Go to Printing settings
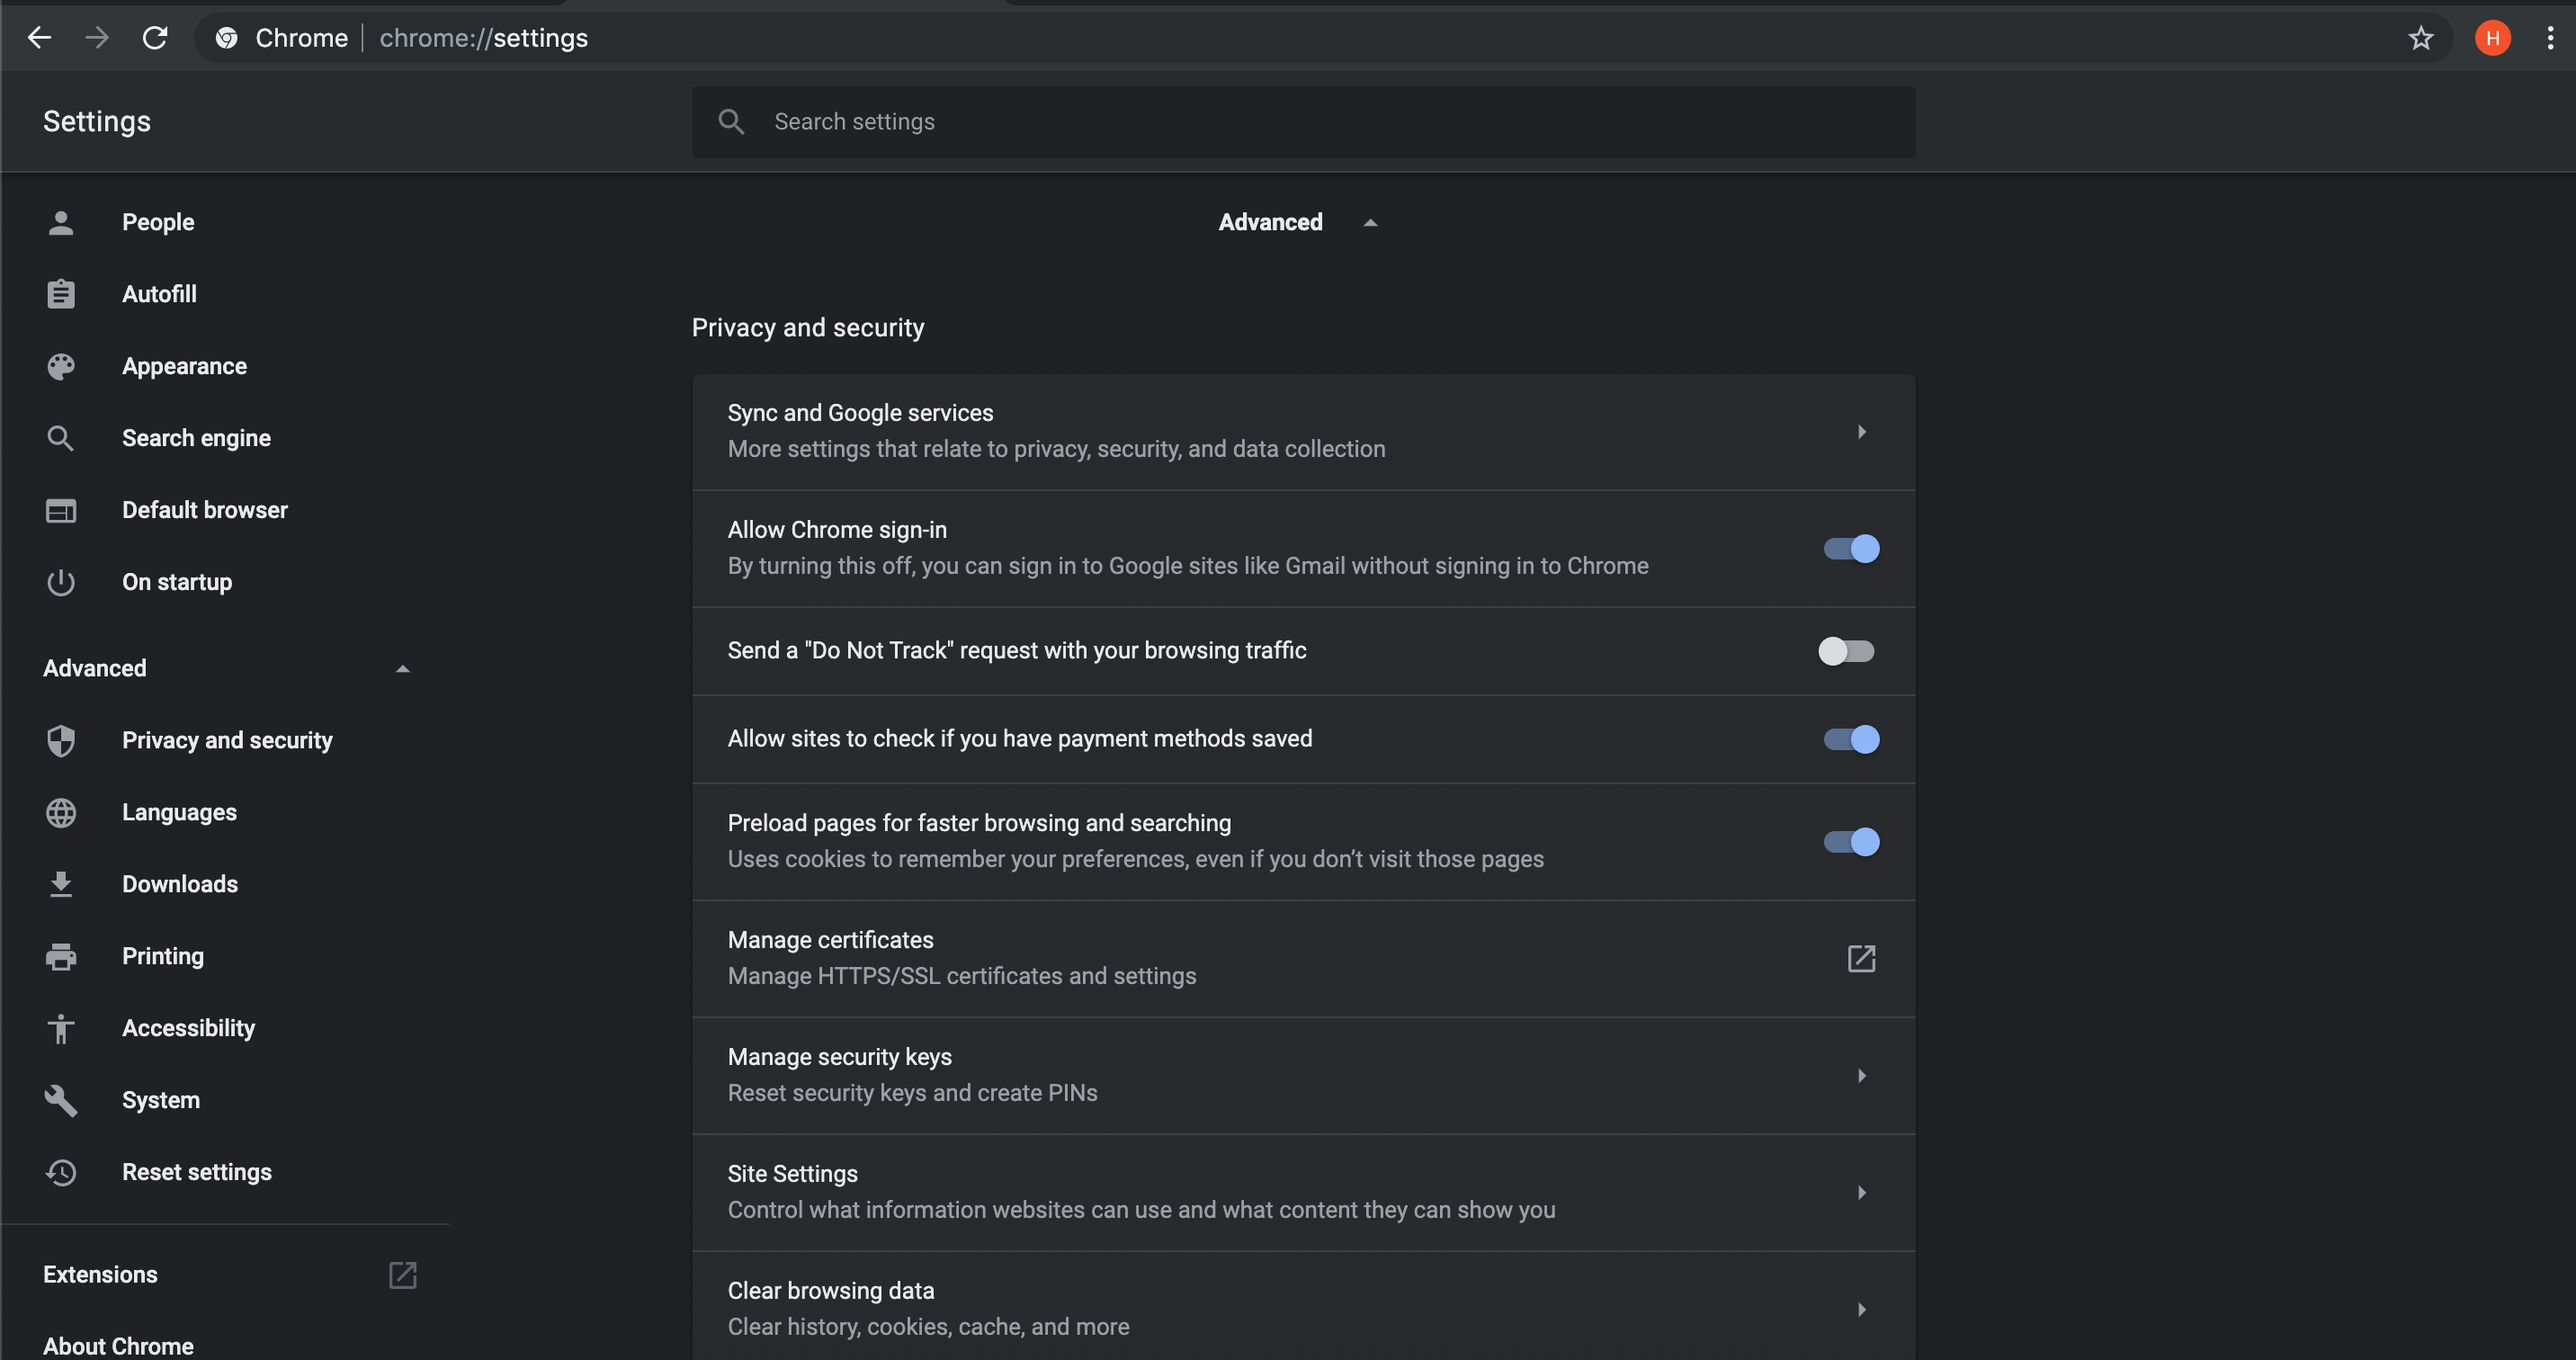 (163, 956)
